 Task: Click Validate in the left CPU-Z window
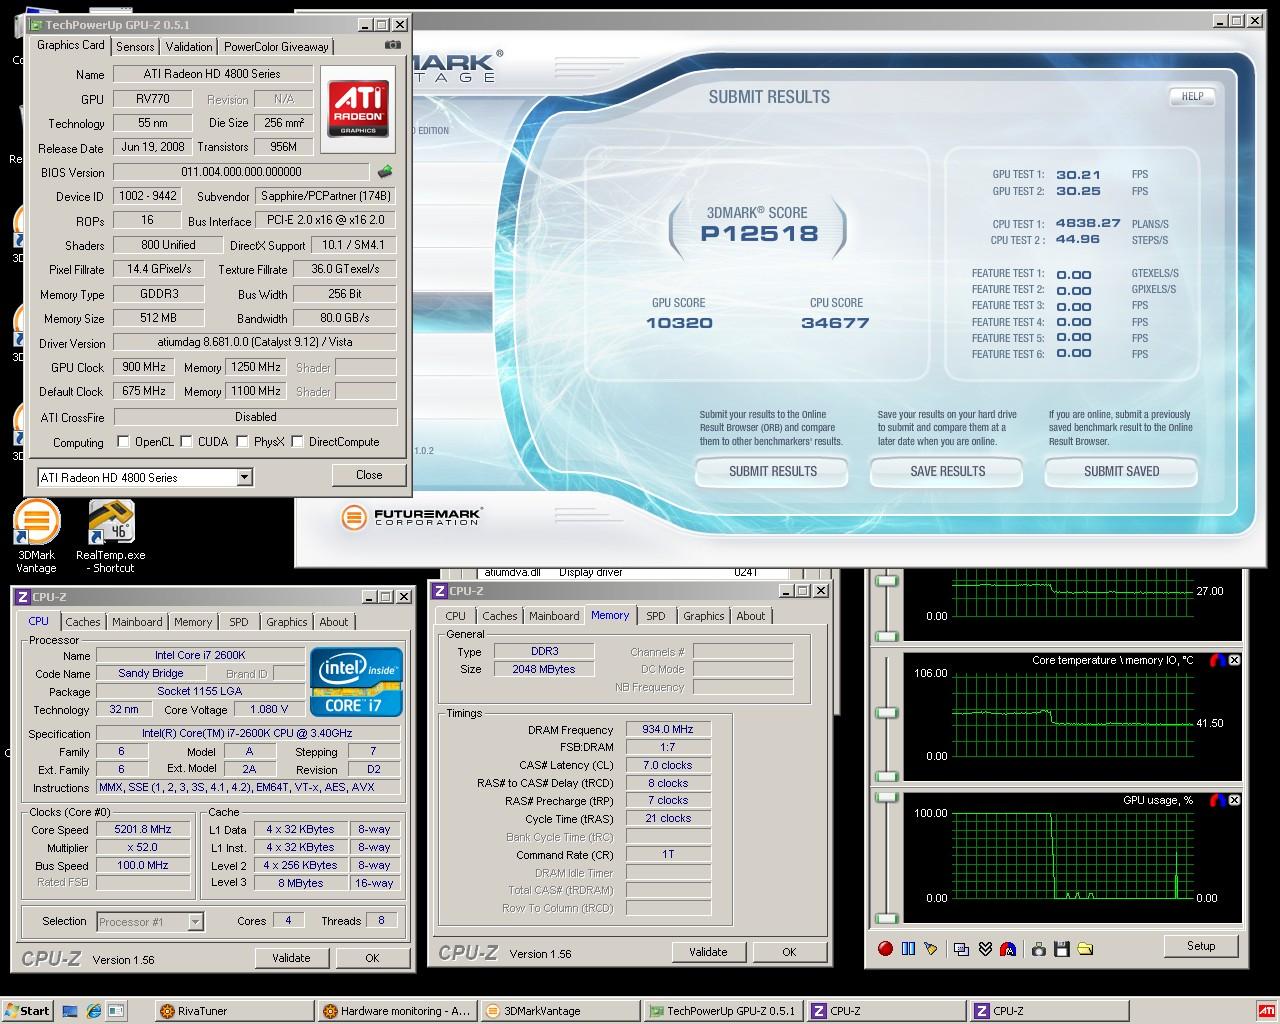pos(291,958)
